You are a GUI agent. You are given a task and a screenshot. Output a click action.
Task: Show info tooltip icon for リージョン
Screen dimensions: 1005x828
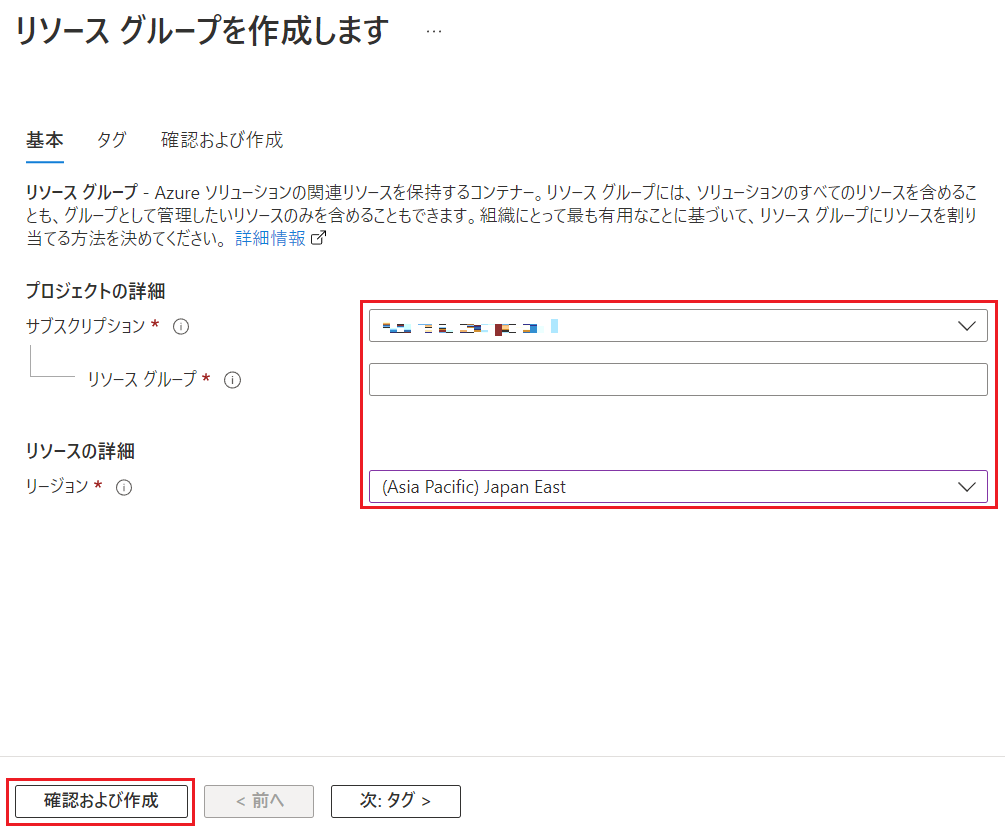click(x=124, y=488)
